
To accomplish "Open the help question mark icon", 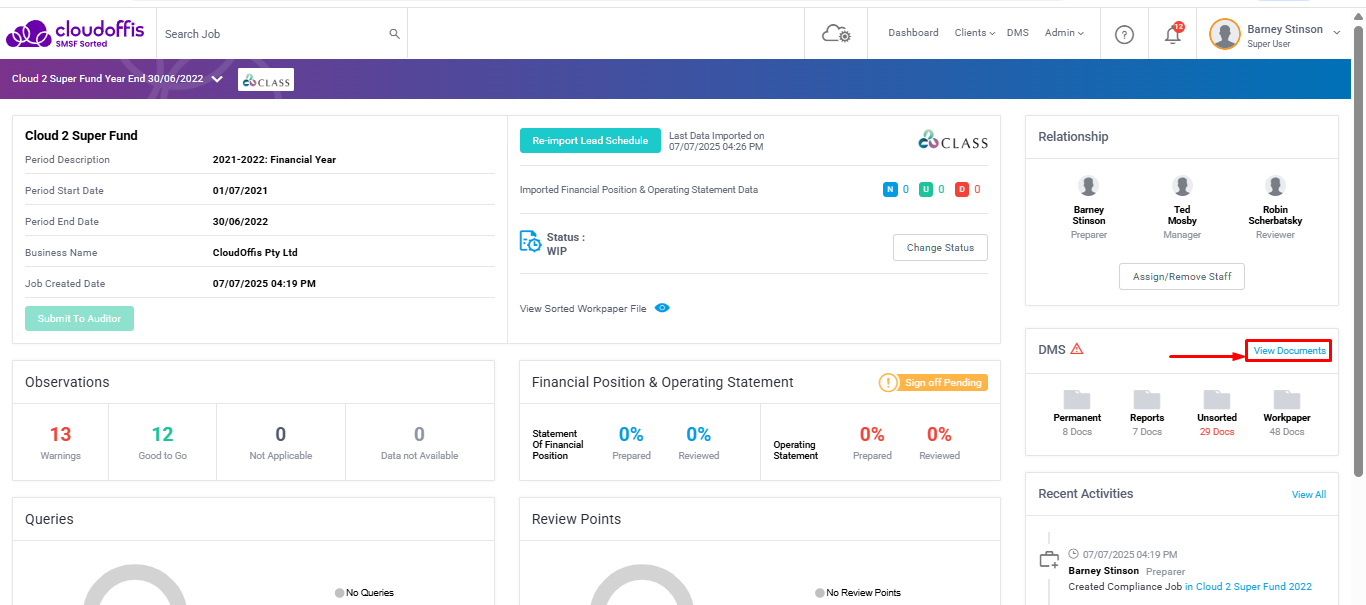I will (x=1124, y=35).
